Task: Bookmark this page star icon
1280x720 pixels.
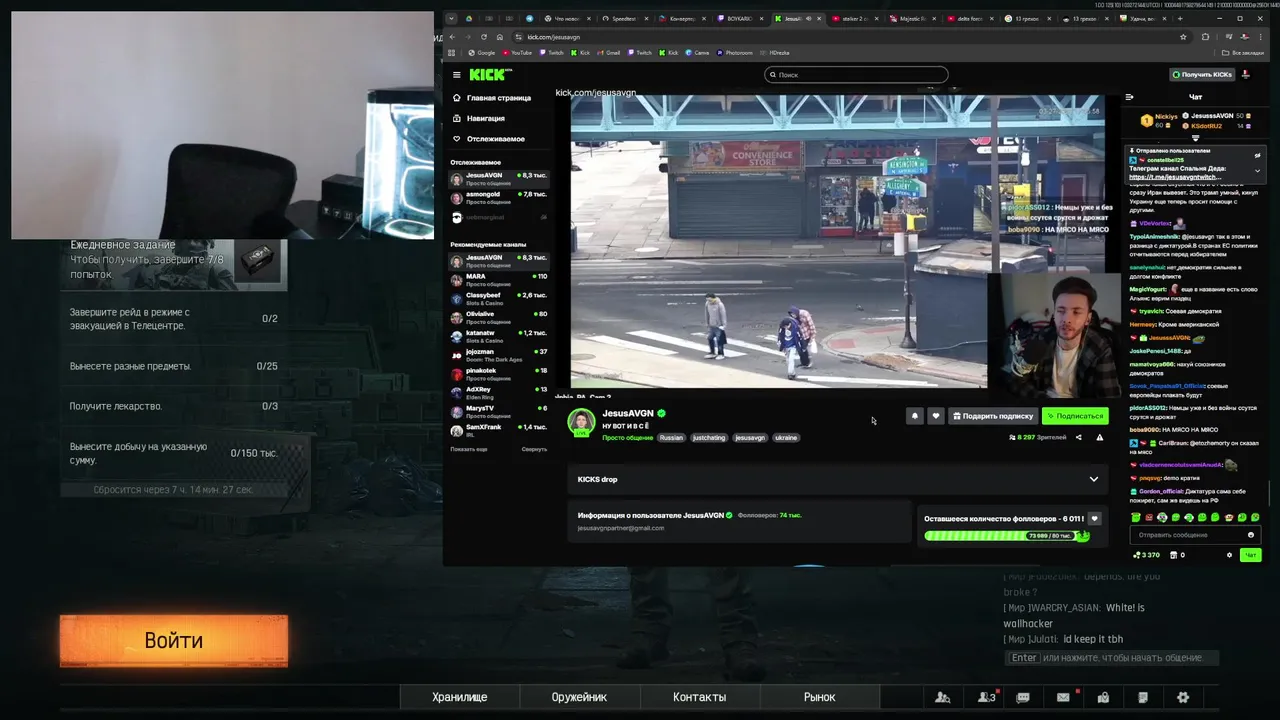Action: click(x=1183, y=37)
